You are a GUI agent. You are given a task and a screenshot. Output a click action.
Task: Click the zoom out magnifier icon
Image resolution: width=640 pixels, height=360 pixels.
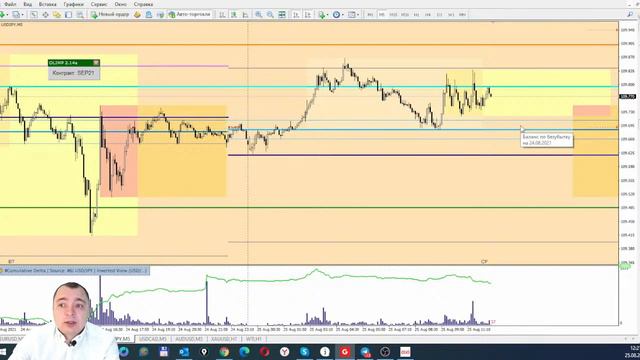coord(270,15)
